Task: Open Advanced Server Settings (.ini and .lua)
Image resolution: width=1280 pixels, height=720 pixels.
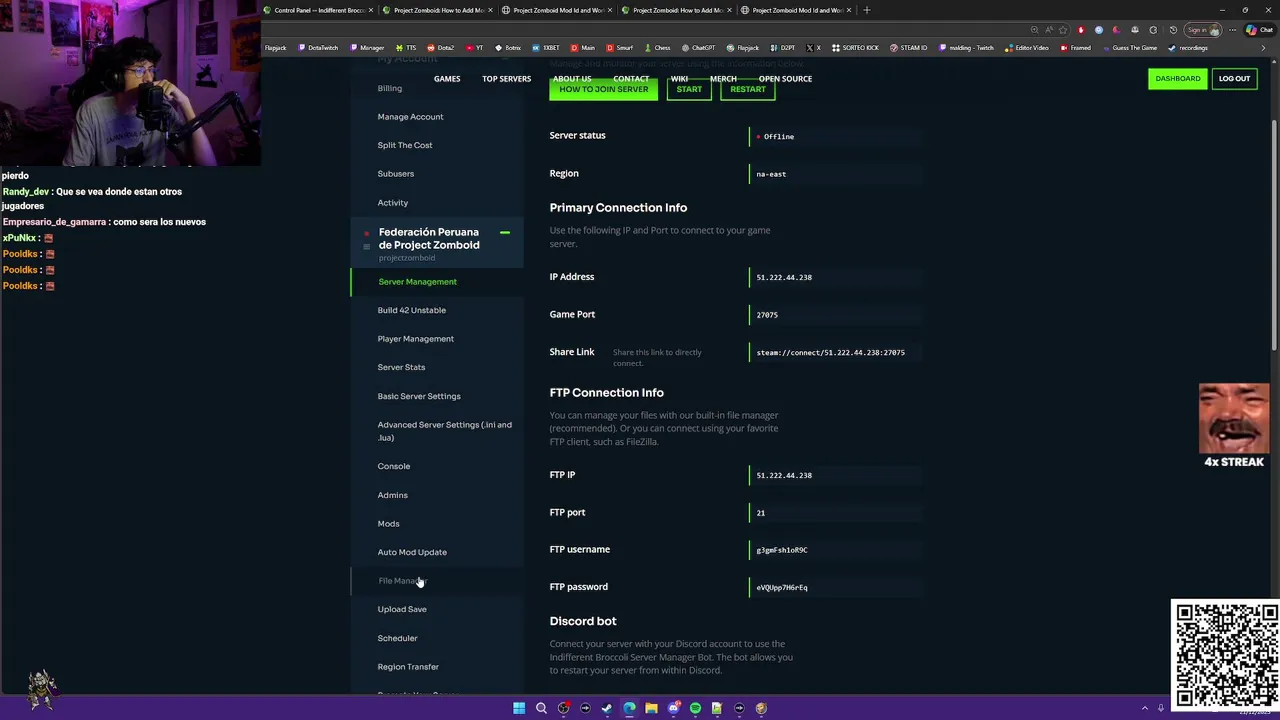Action: pyautogui.click(x=444, y=431)
